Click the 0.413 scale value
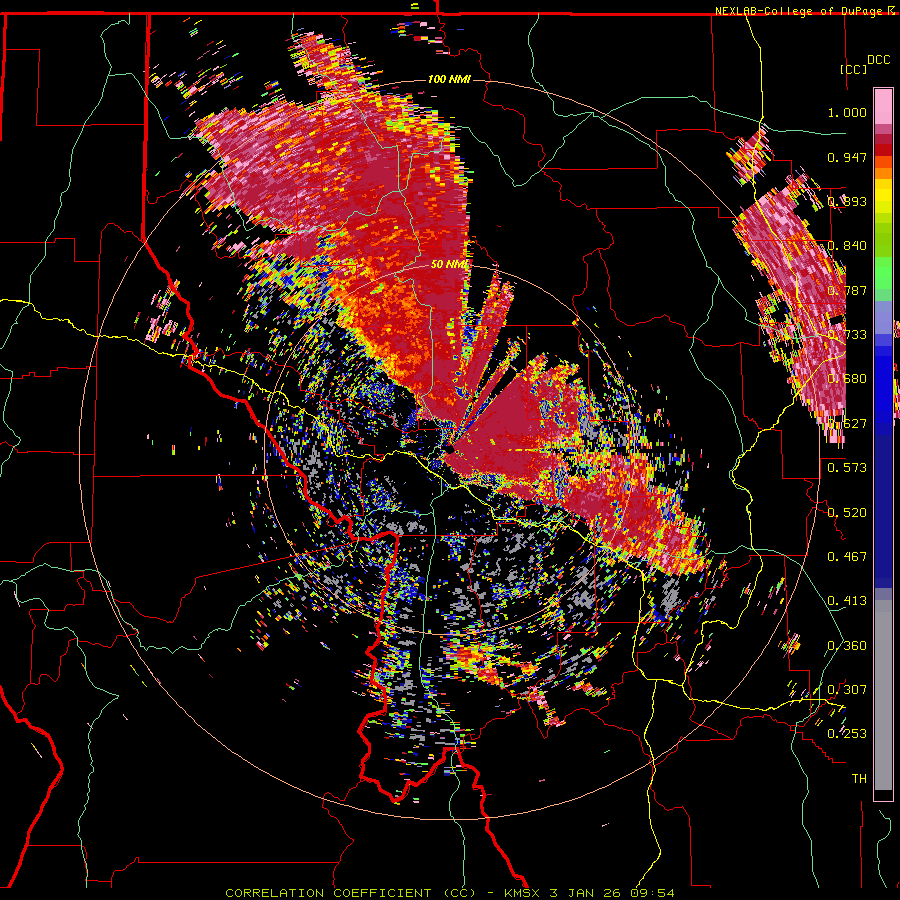 847,601
